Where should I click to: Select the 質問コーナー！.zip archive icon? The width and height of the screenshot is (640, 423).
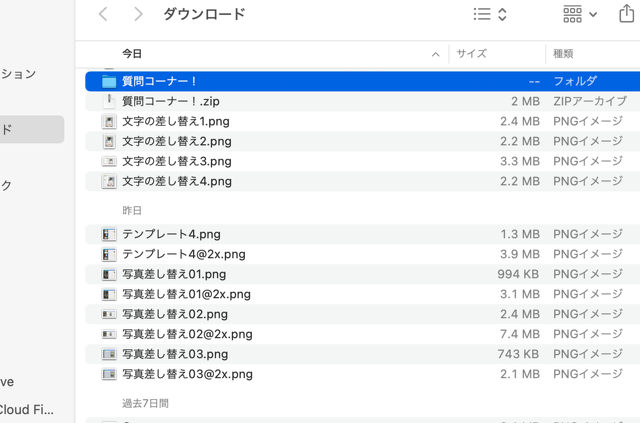click(109, 101)
